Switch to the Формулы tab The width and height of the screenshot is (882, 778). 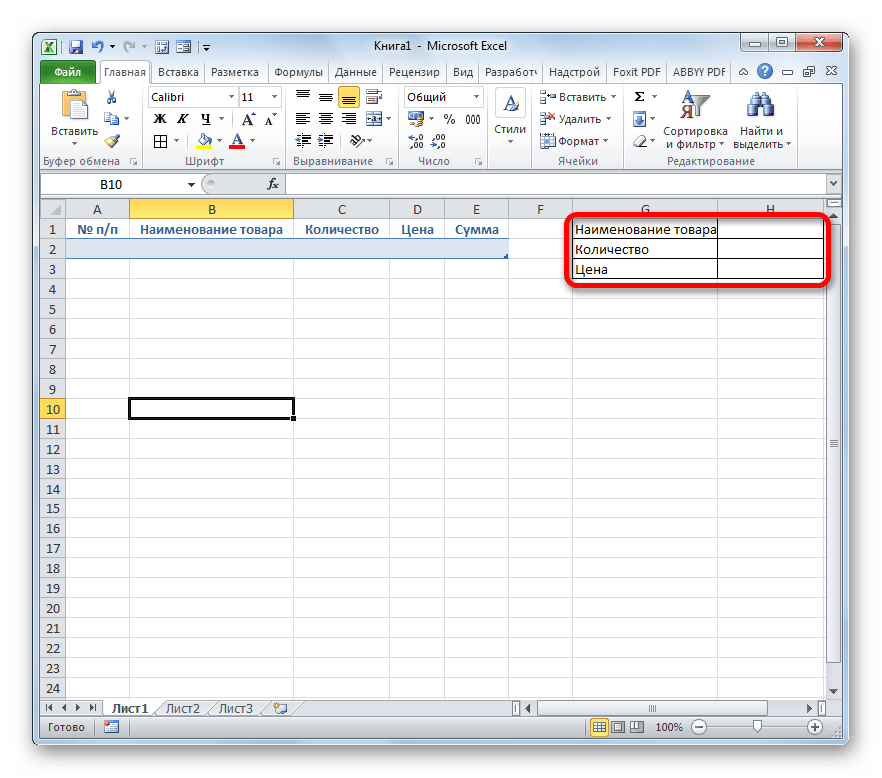point(298,72)
